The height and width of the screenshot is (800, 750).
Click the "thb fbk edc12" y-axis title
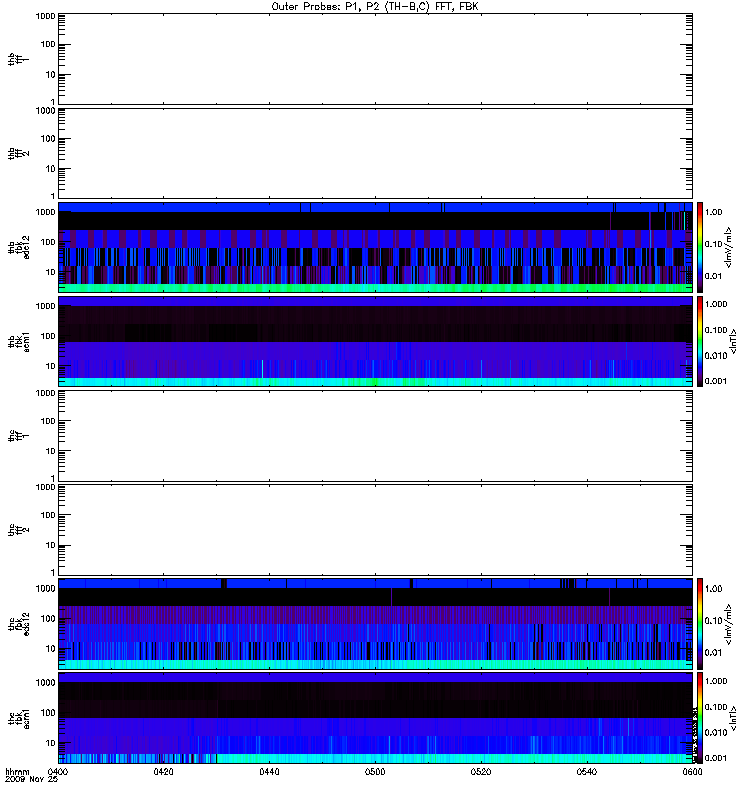point(19,247)
